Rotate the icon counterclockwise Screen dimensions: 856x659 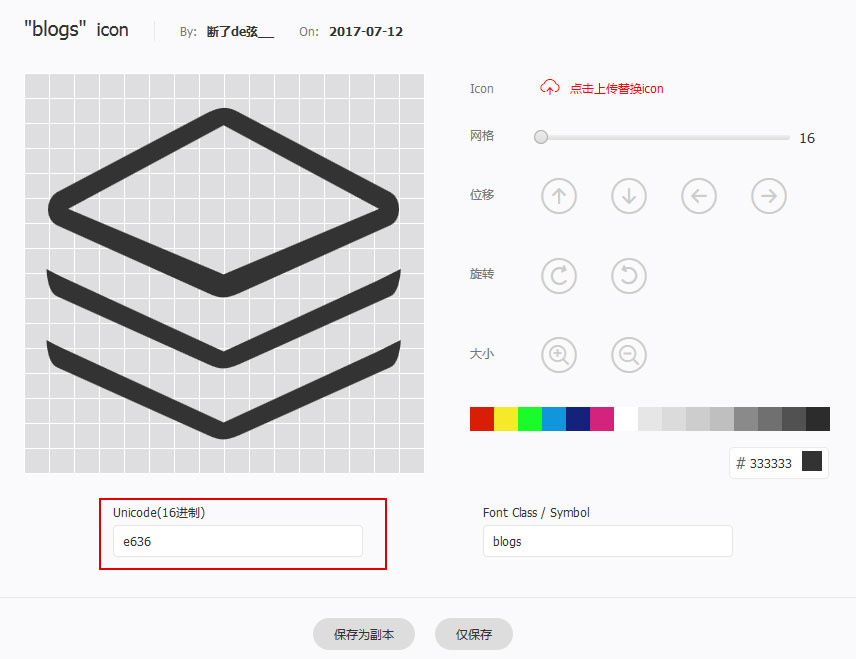pyautogui.click(x=628, y=276)
